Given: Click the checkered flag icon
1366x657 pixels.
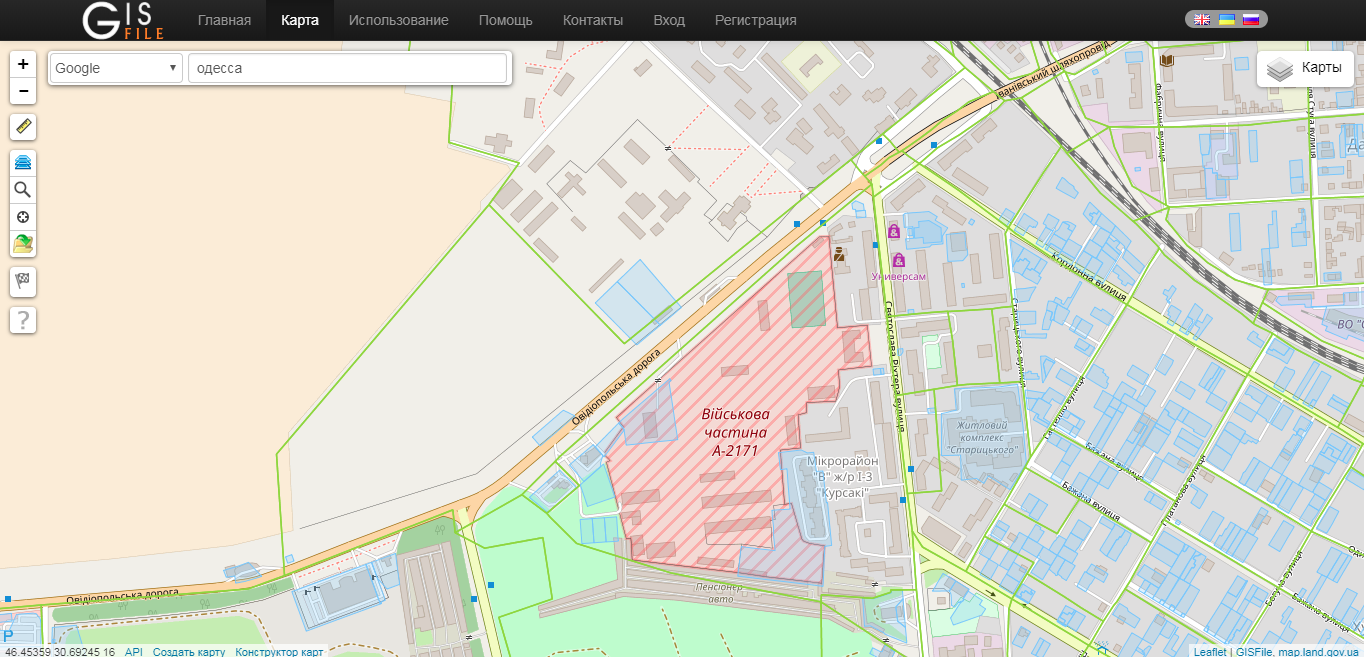Looking at the screenshot, I should (23, 282).
